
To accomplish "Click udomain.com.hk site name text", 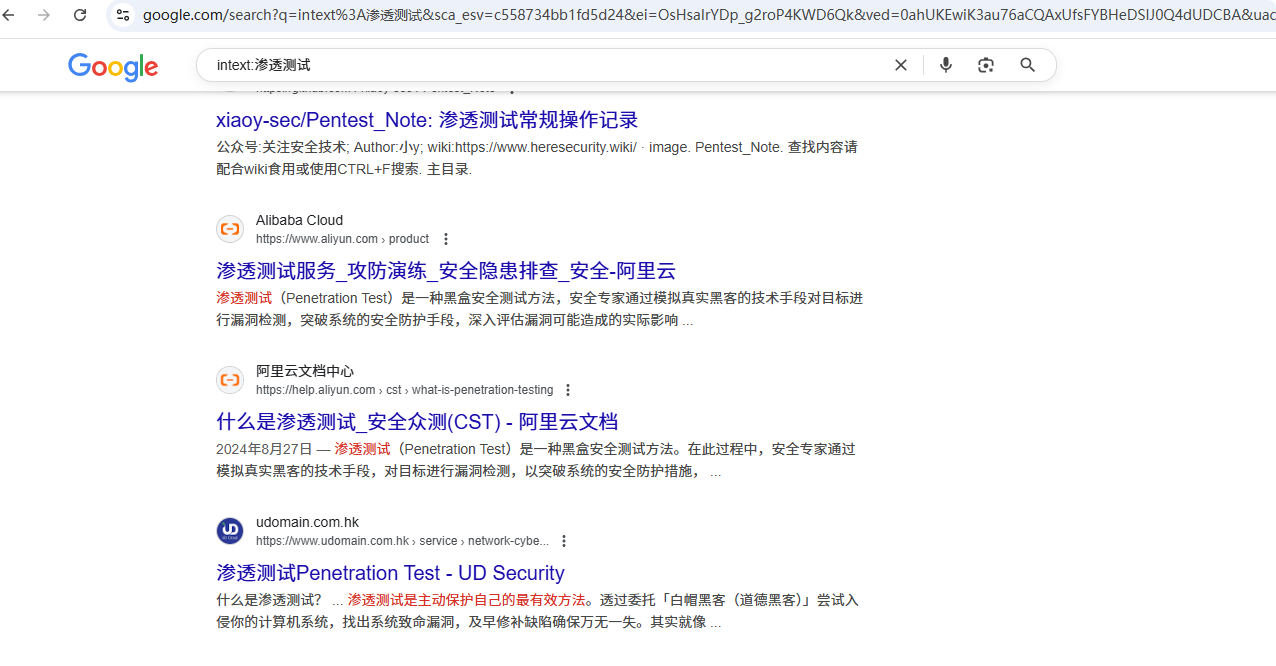I will [307, 522].
